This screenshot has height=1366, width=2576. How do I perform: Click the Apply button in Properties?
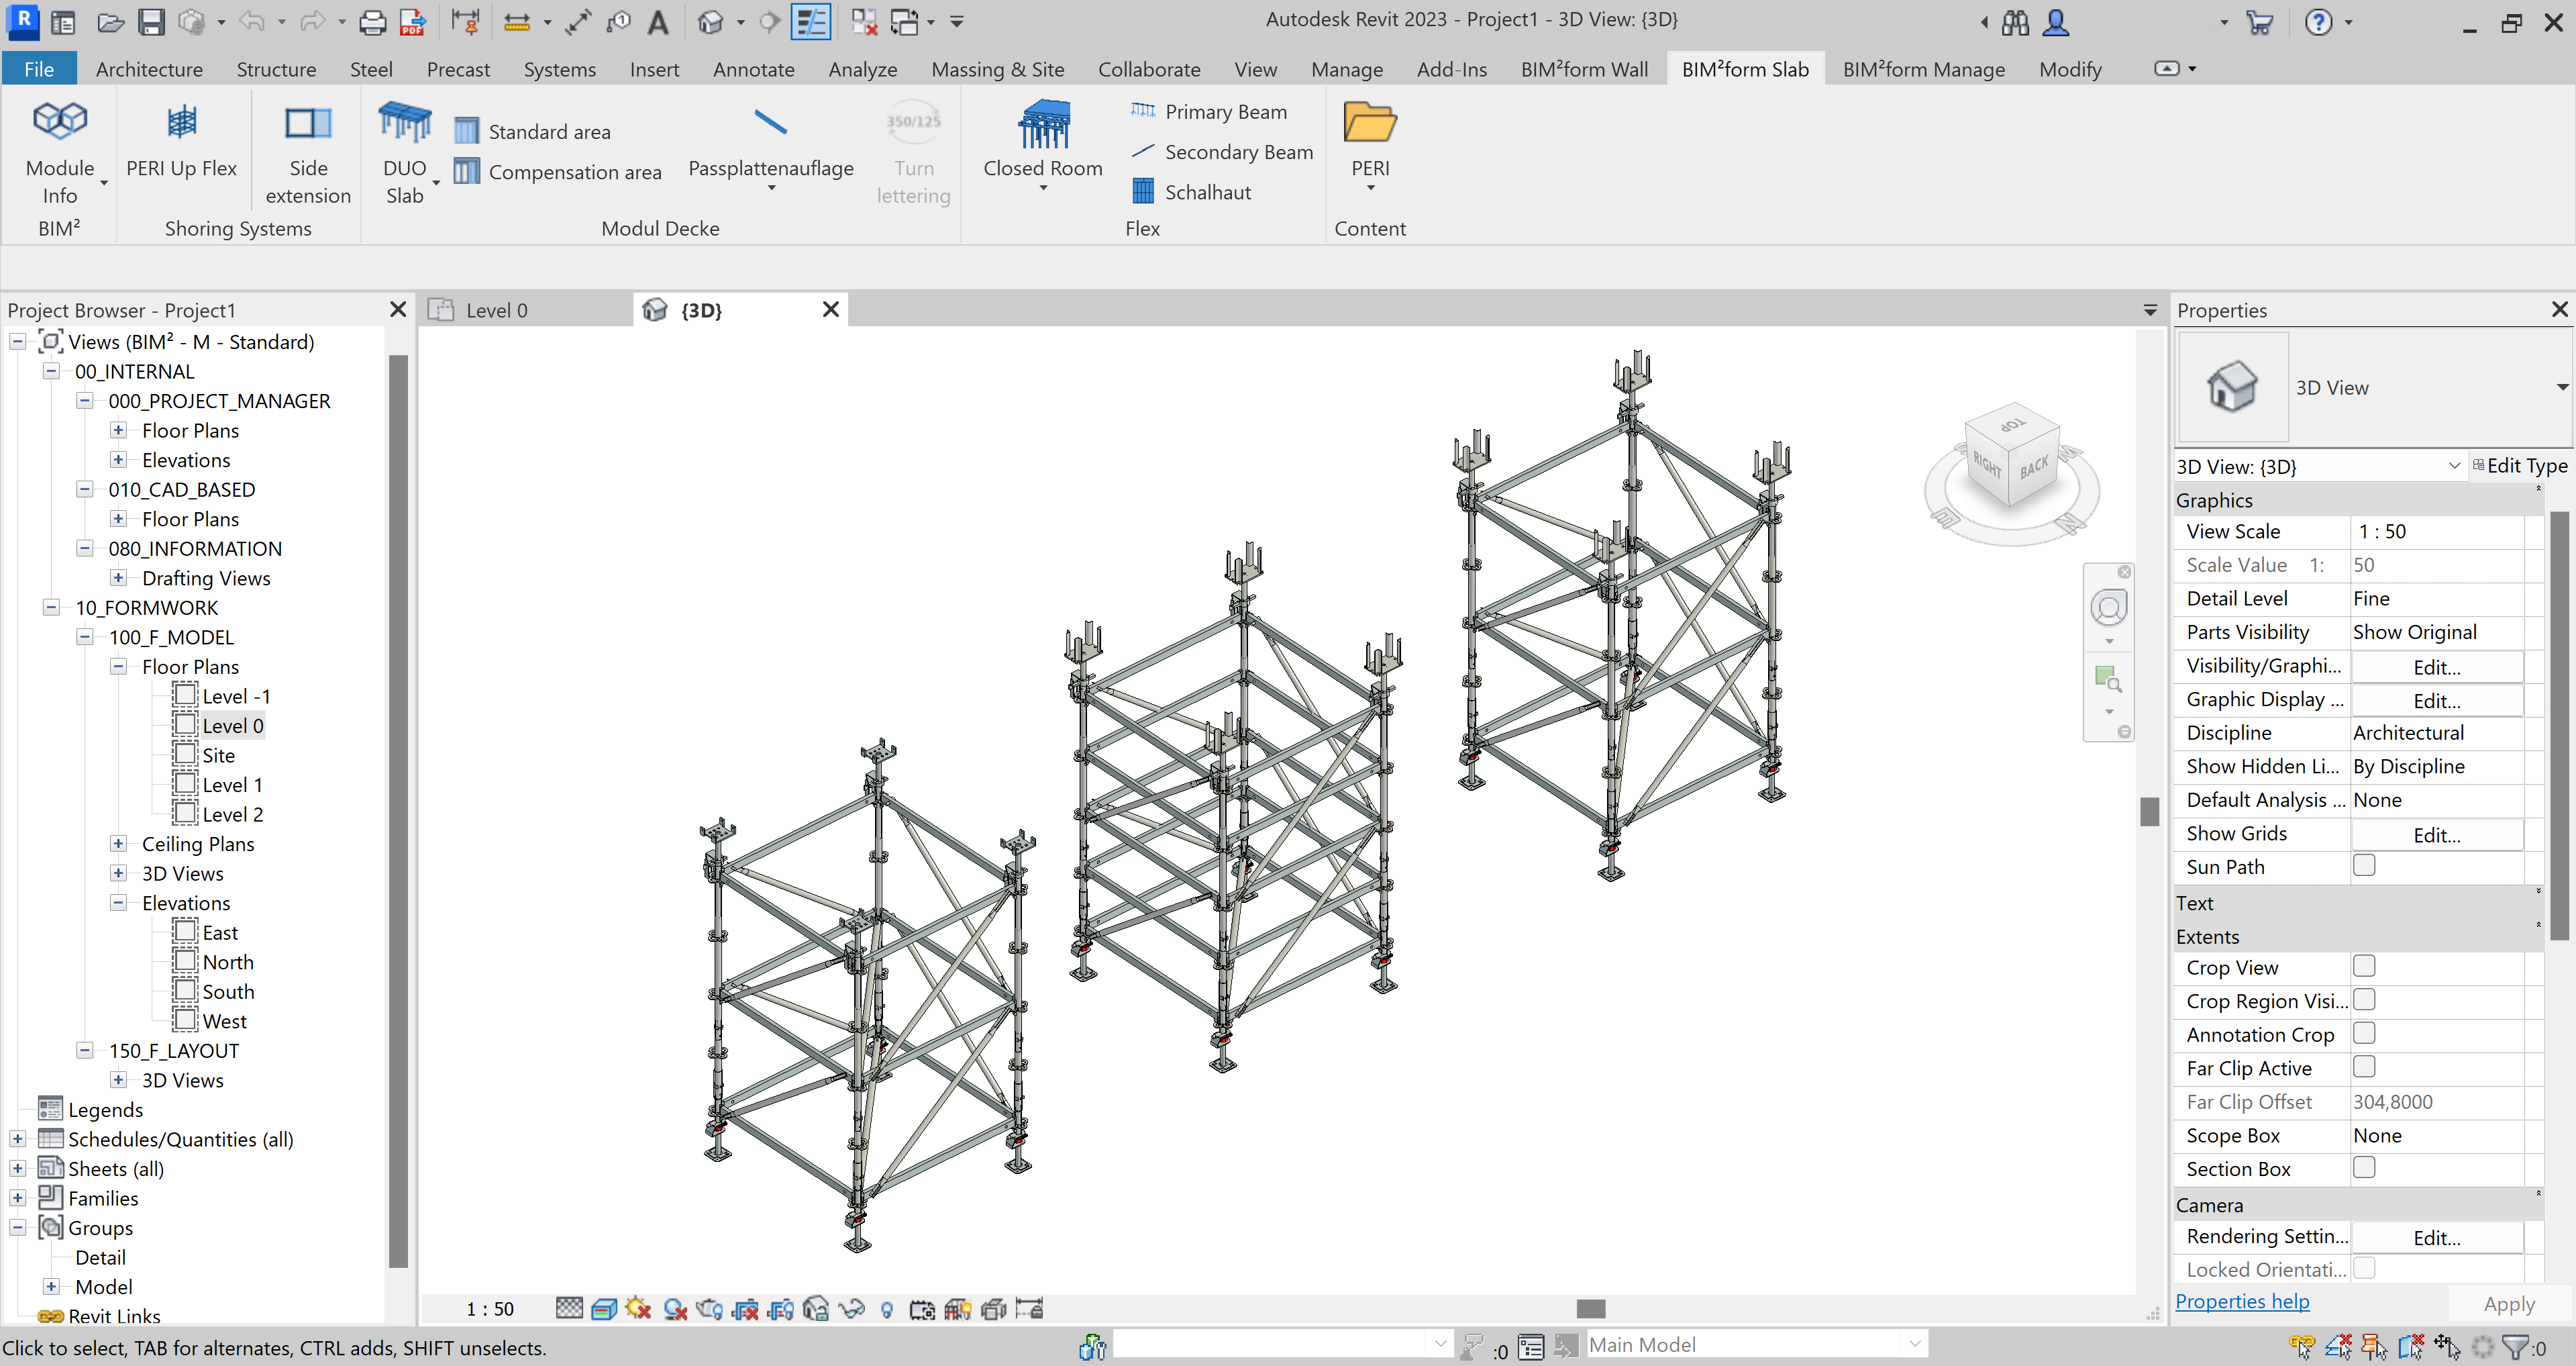pos(2508,1303)
